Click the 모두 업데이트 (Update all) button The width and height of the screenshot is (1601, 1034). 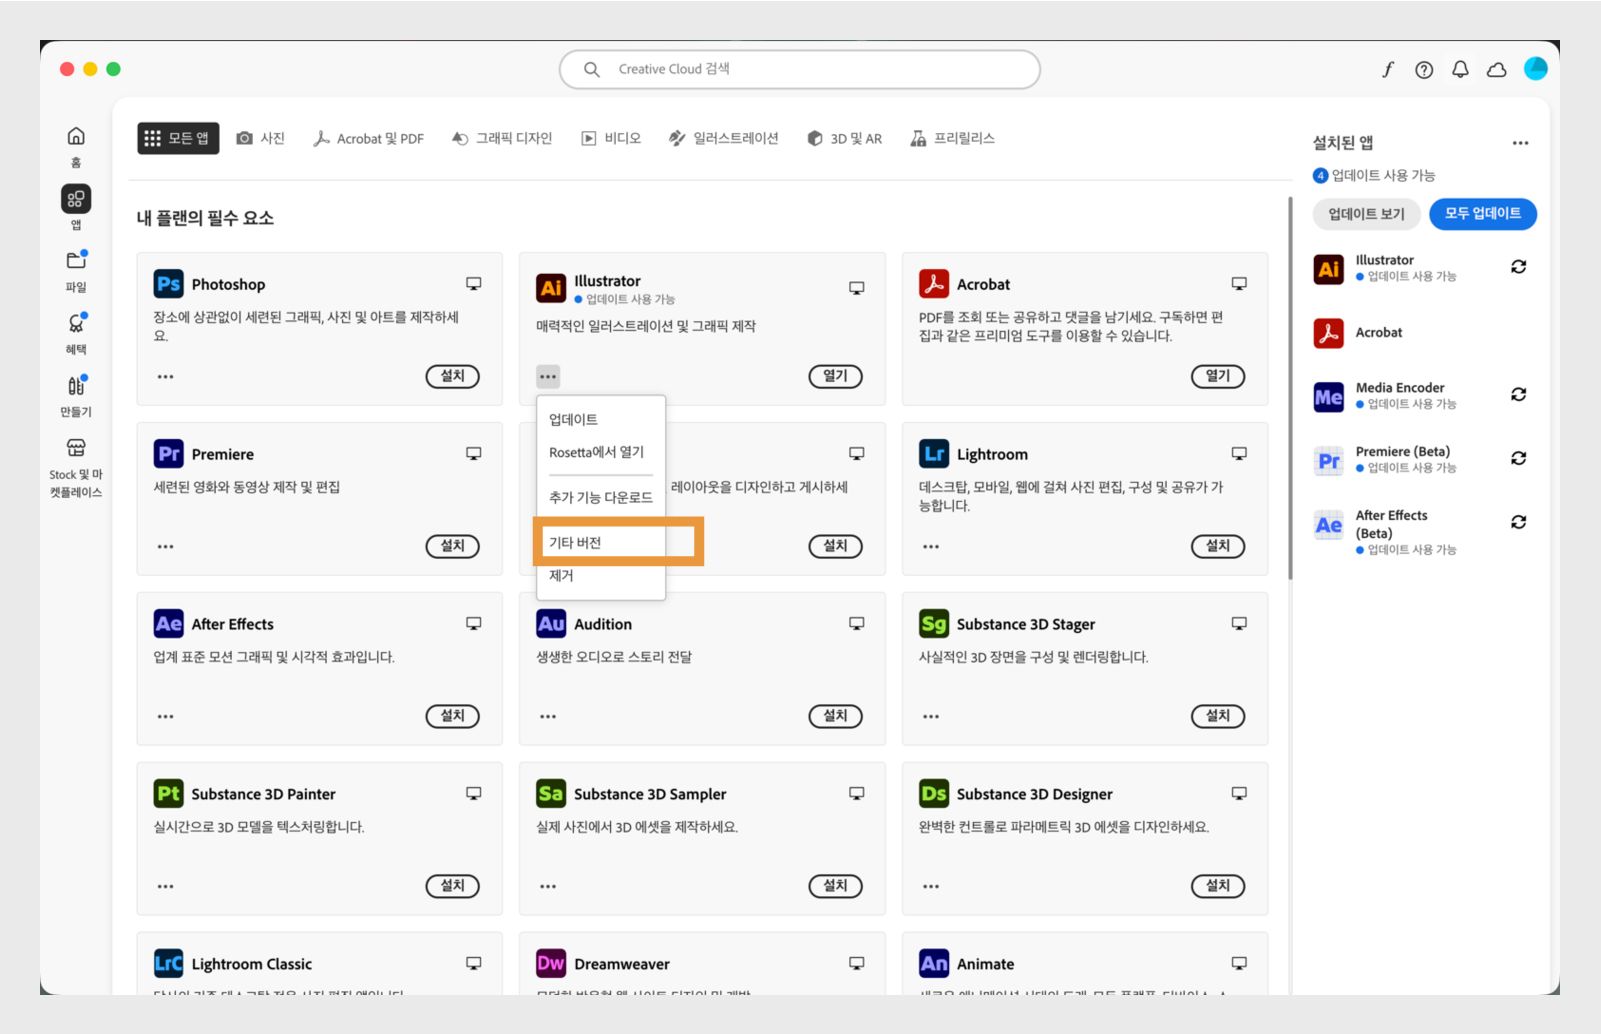click(1482, 214)
